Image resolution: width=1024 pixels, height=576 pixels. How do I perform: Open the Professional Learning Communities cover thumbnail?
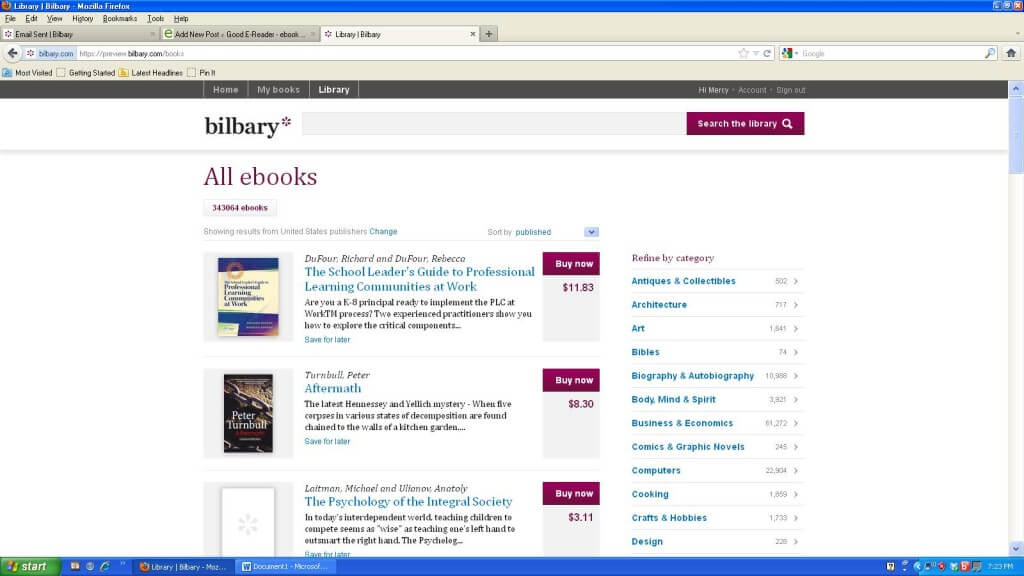pyautogui.click(x=248, y=297)
